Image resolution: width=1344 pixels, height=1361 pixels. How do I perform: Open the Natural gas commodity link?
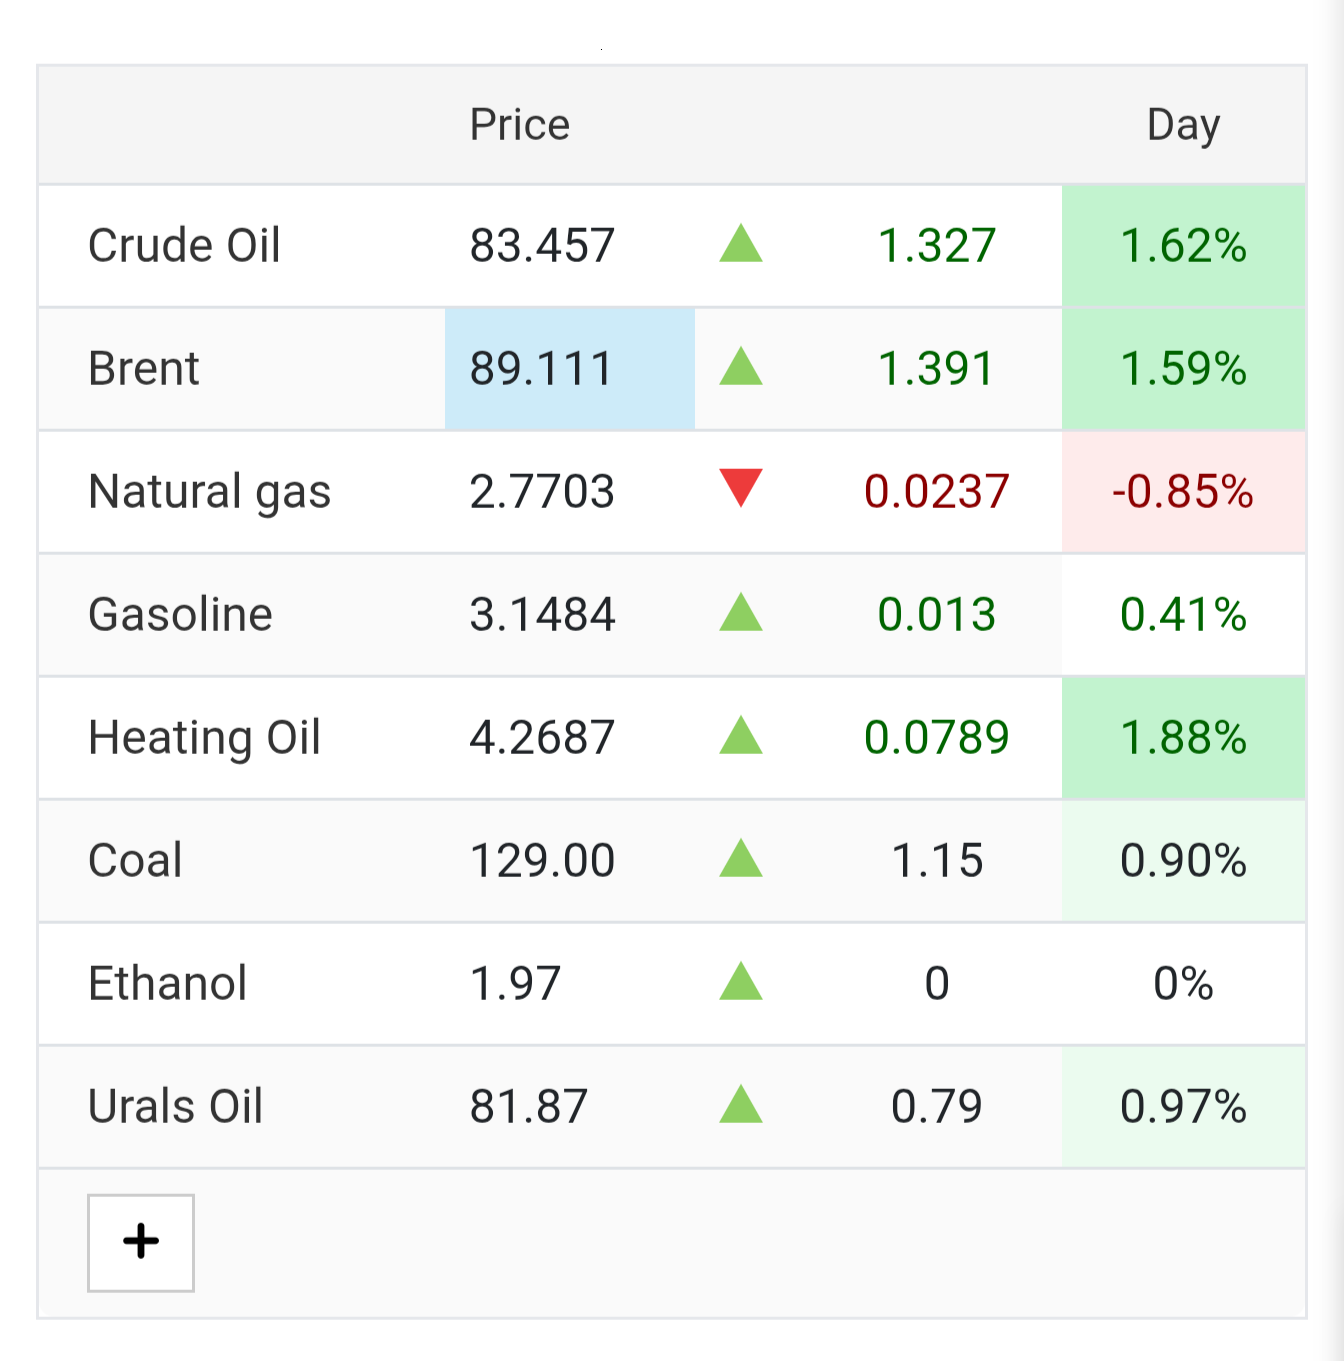click(210, 492)
